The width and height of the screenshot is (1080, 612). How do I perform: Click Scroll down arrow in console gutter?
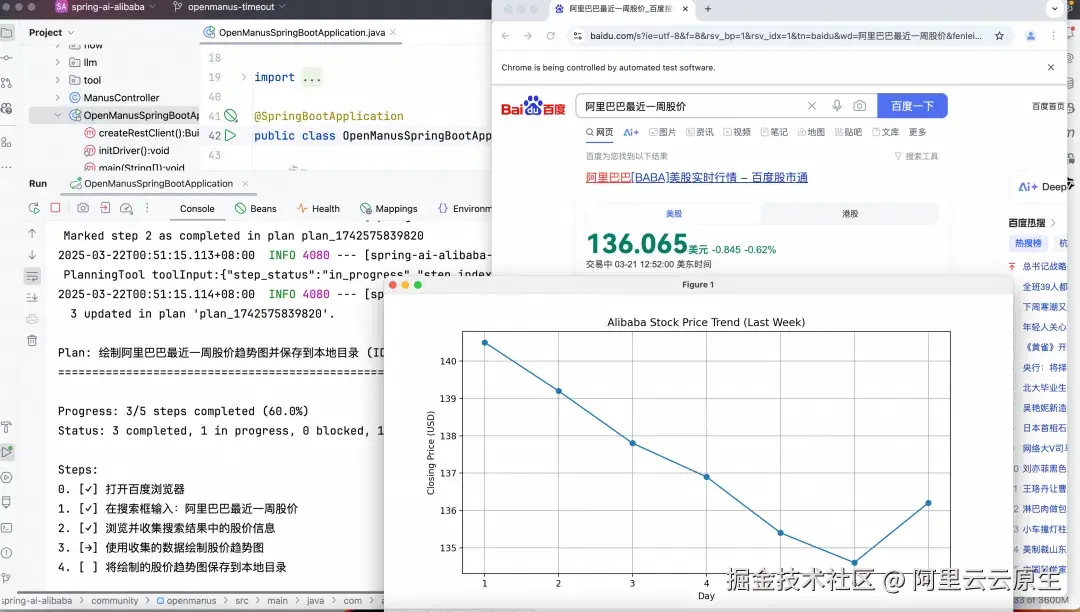pyautogui.click(x=32, y=255)
